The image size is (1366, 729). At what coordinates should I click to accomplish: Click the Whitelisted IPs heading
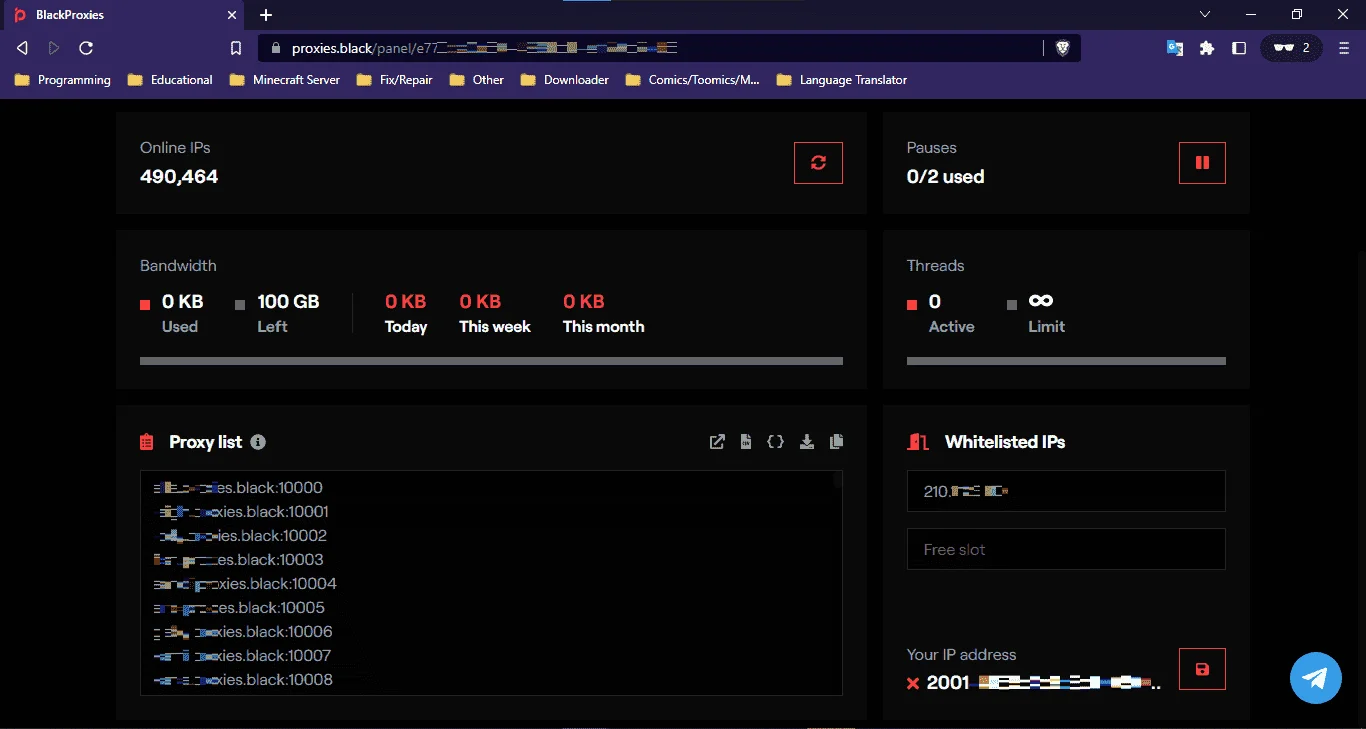tap(1005, 442)
